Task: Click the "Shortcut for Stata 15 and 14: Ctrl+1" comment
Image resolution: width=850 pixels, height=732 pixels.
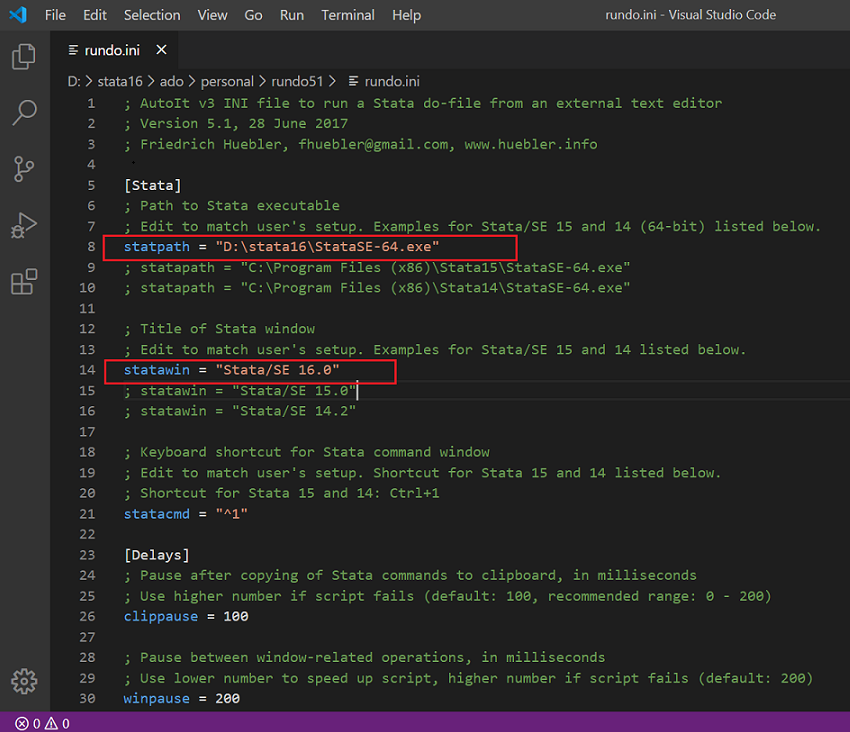Action: click(x=281, y=493)
